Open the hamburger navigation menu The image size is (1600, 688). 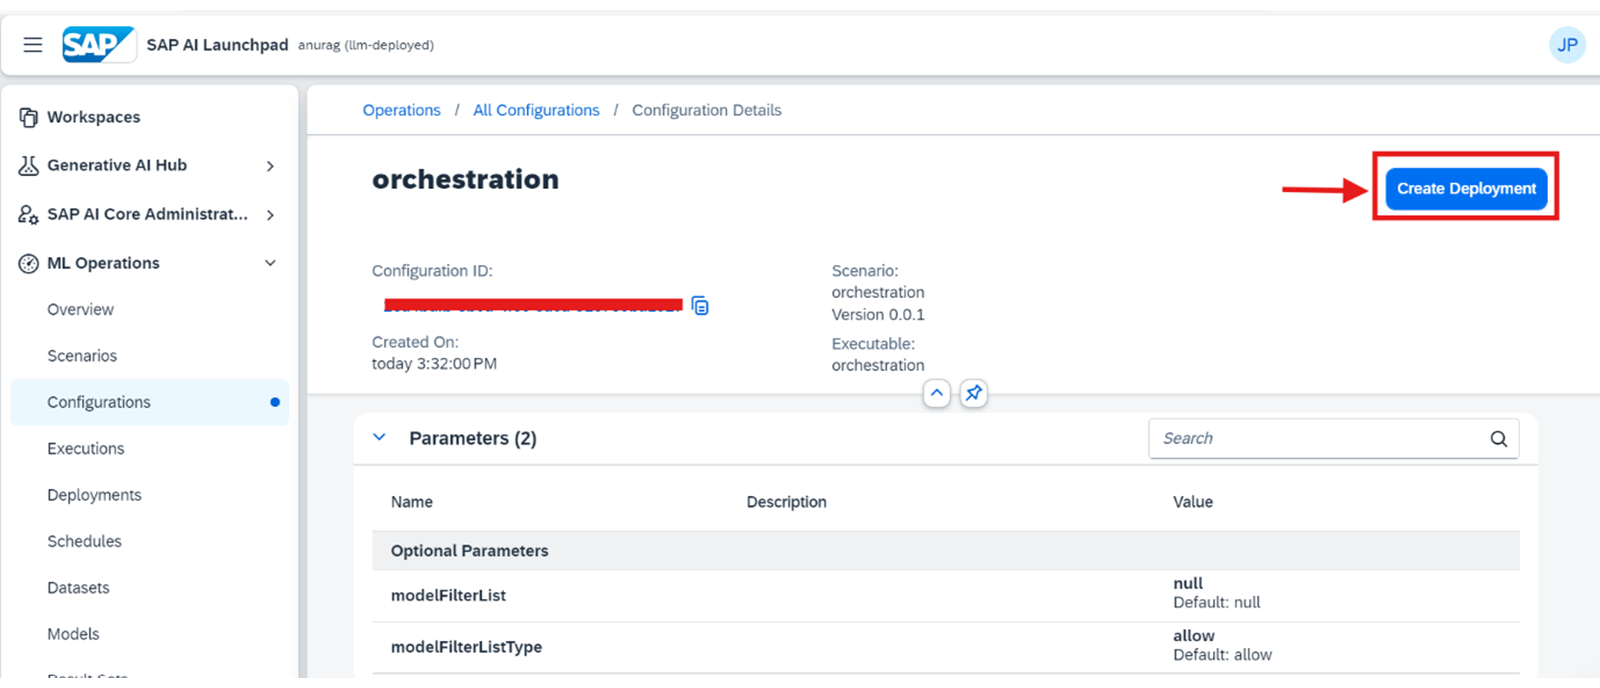(33, 45)
